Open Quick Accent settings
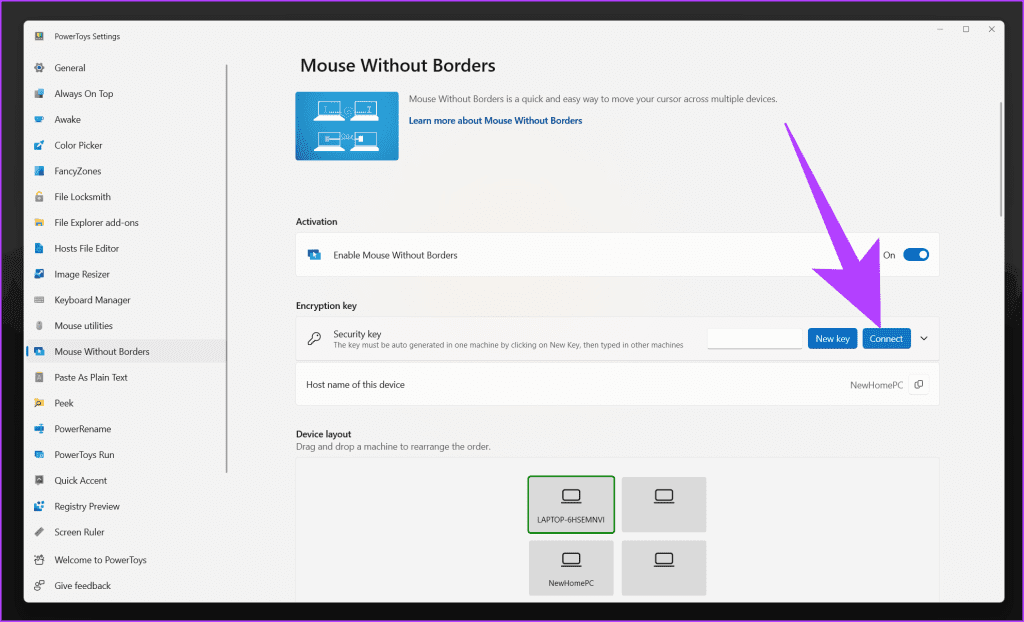 click(x=127, y=481)
